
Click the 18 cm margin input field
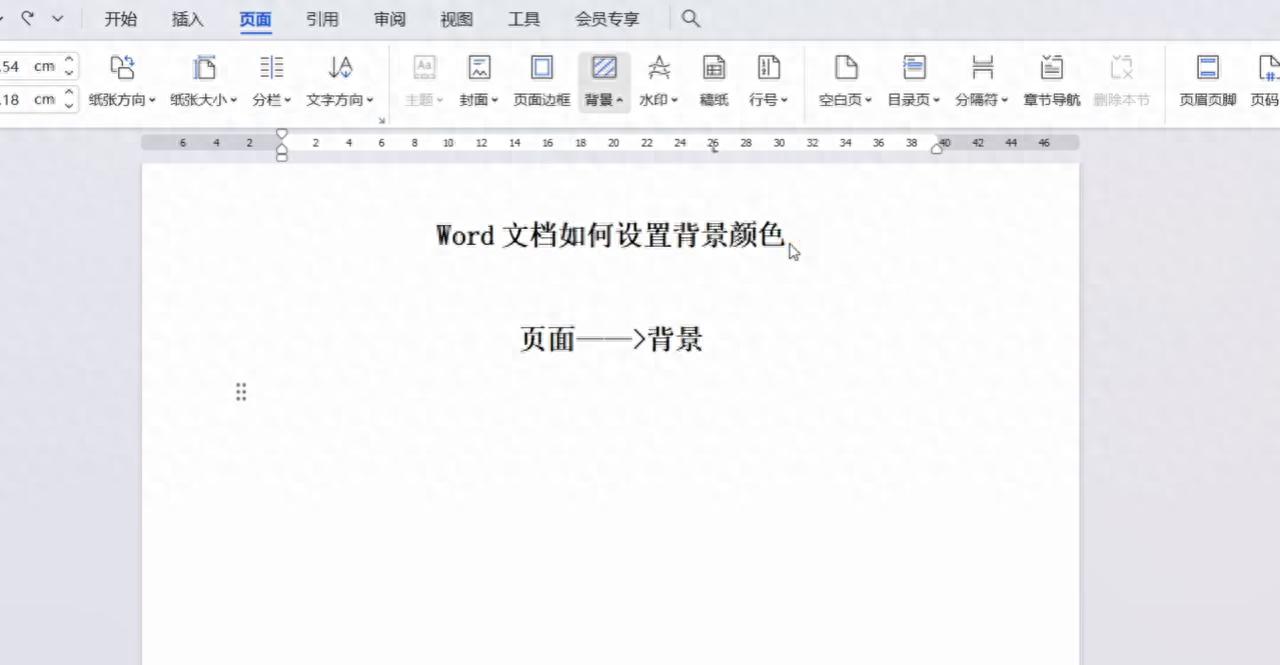click(x=29, y=99)
